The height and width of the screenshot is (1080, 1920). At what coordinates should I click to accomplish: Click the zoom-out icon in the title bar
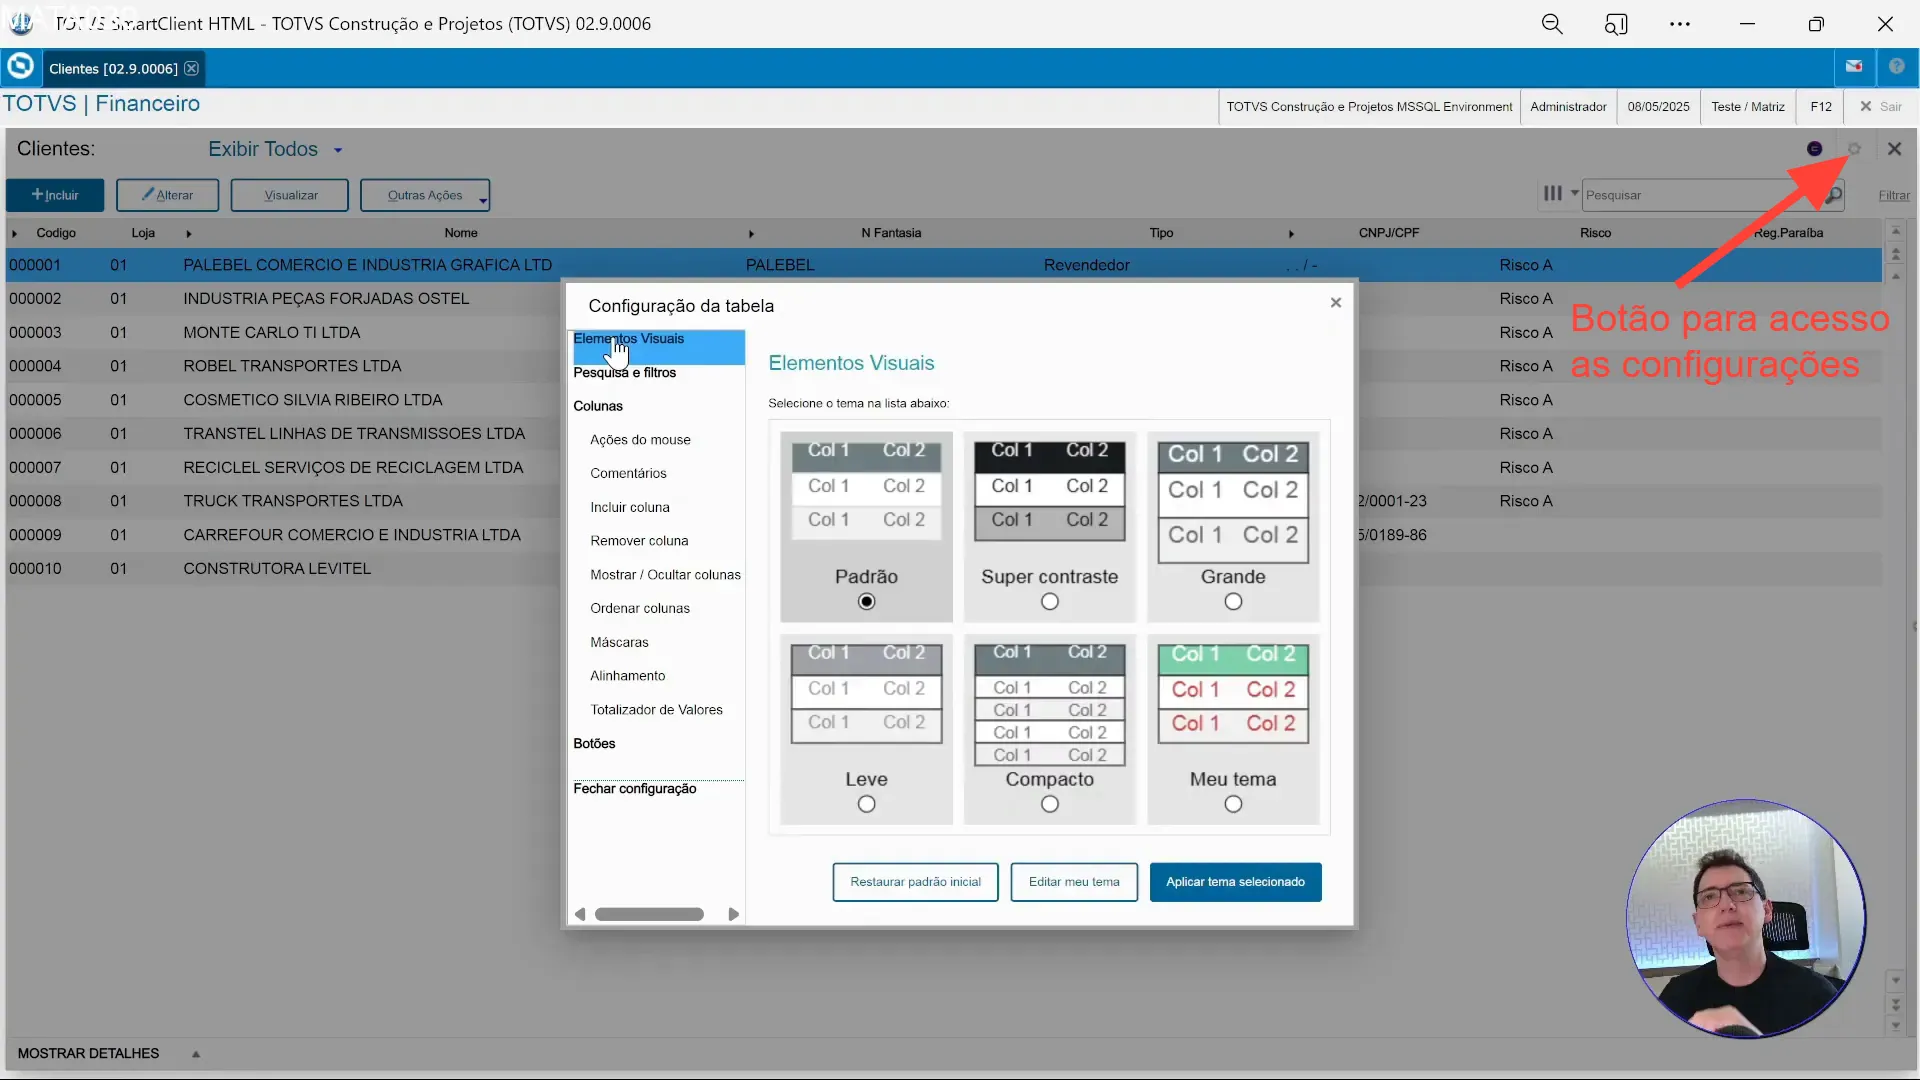pyautogui.click(x=1552, y=23)
